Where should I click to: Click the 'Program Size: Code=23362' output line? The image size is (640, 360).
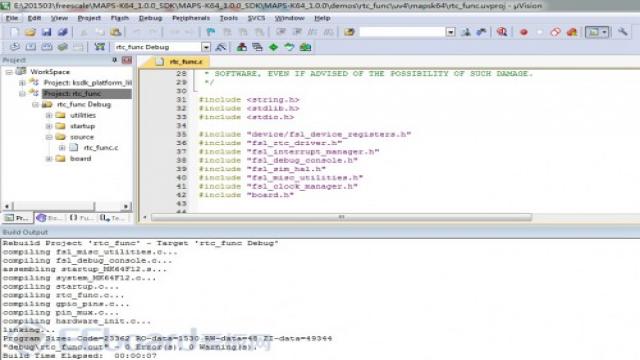[167, 338]
